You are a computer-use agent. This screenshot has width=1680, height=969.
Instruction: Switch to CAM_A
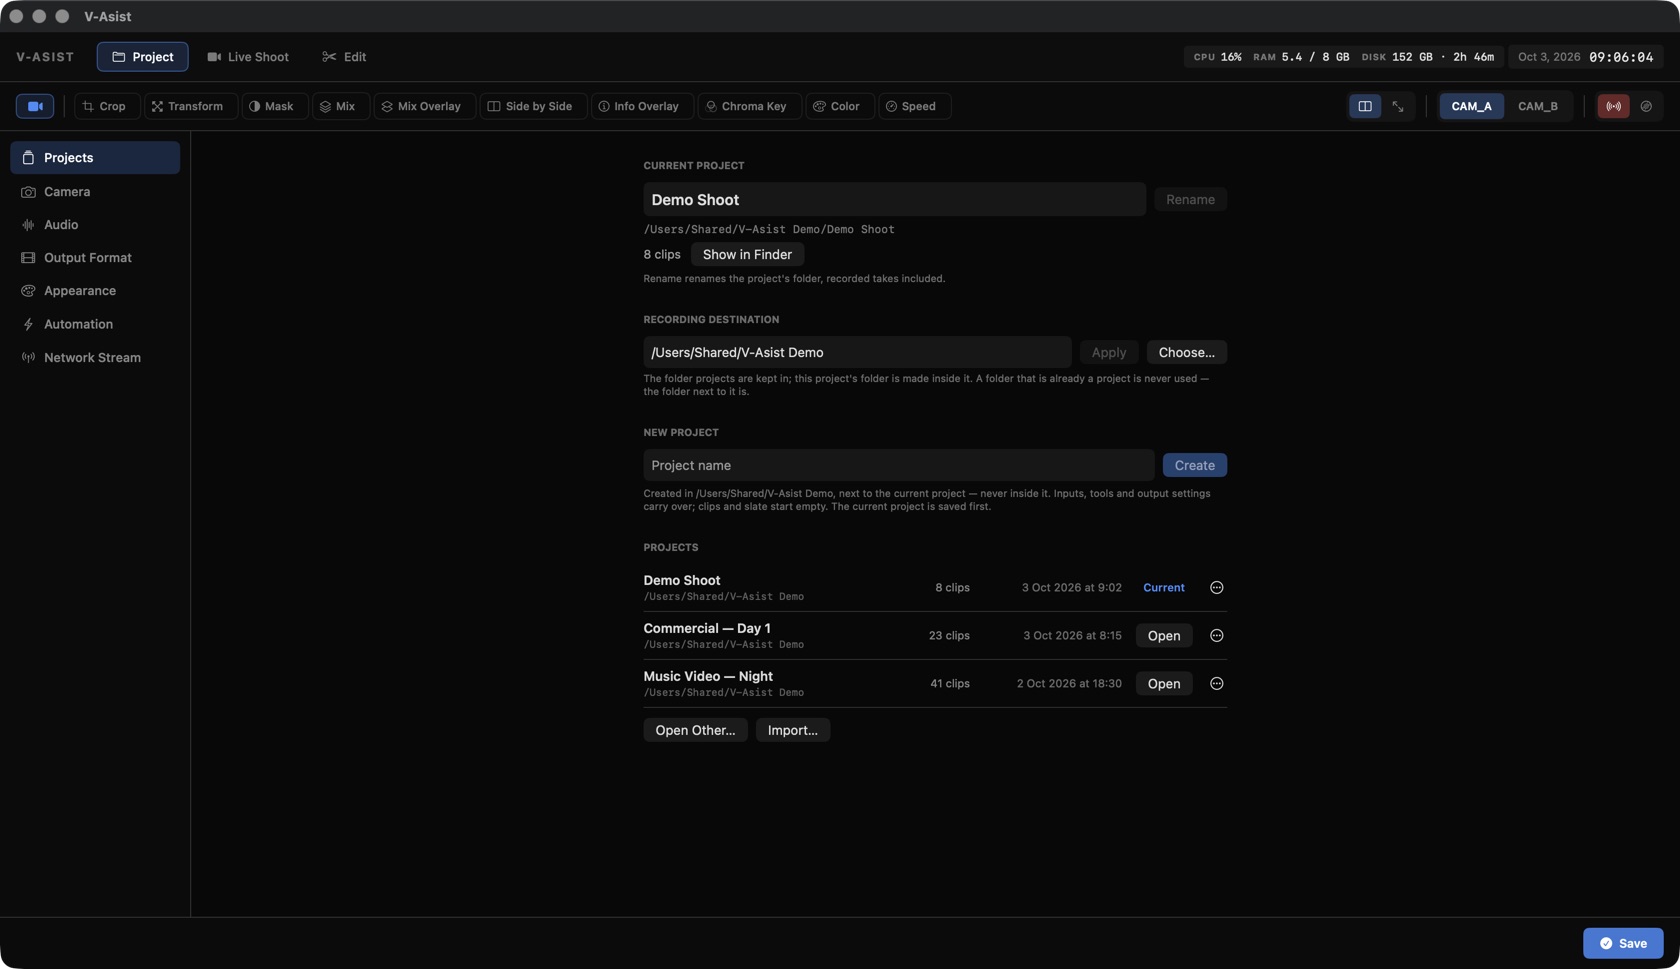[1471, 106]
